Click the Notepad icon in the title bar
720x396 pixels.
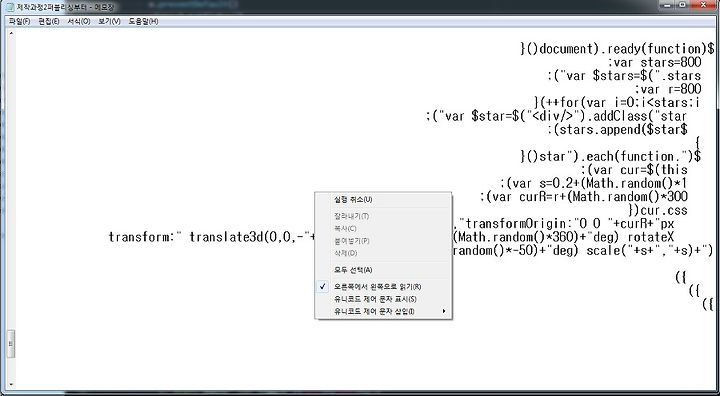pyautogui.click(x=10, y=7)
